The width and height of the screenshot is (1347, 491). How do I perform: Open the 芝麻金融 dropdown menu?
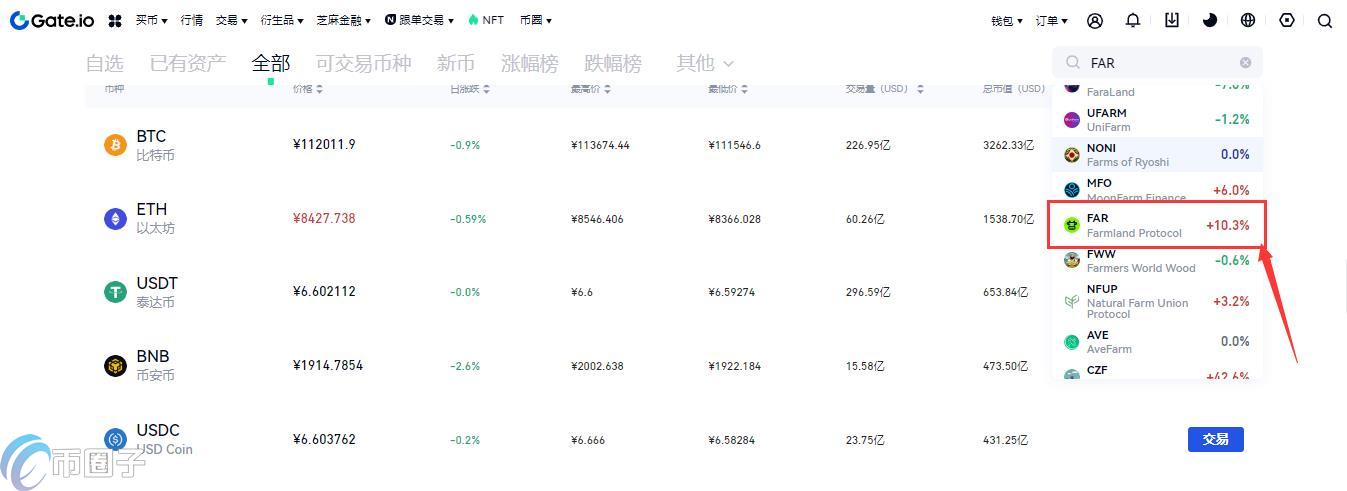[343, 20]
